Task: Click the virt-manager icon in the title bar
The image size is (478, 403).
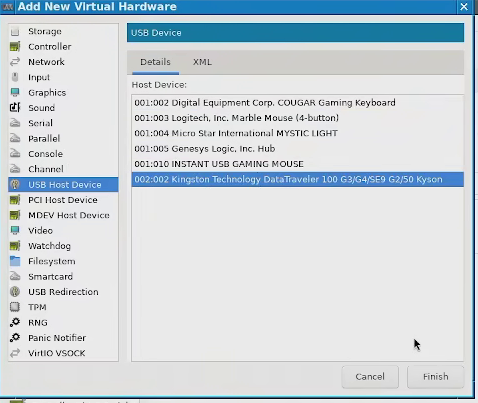Action: click(x=7, y=7)
